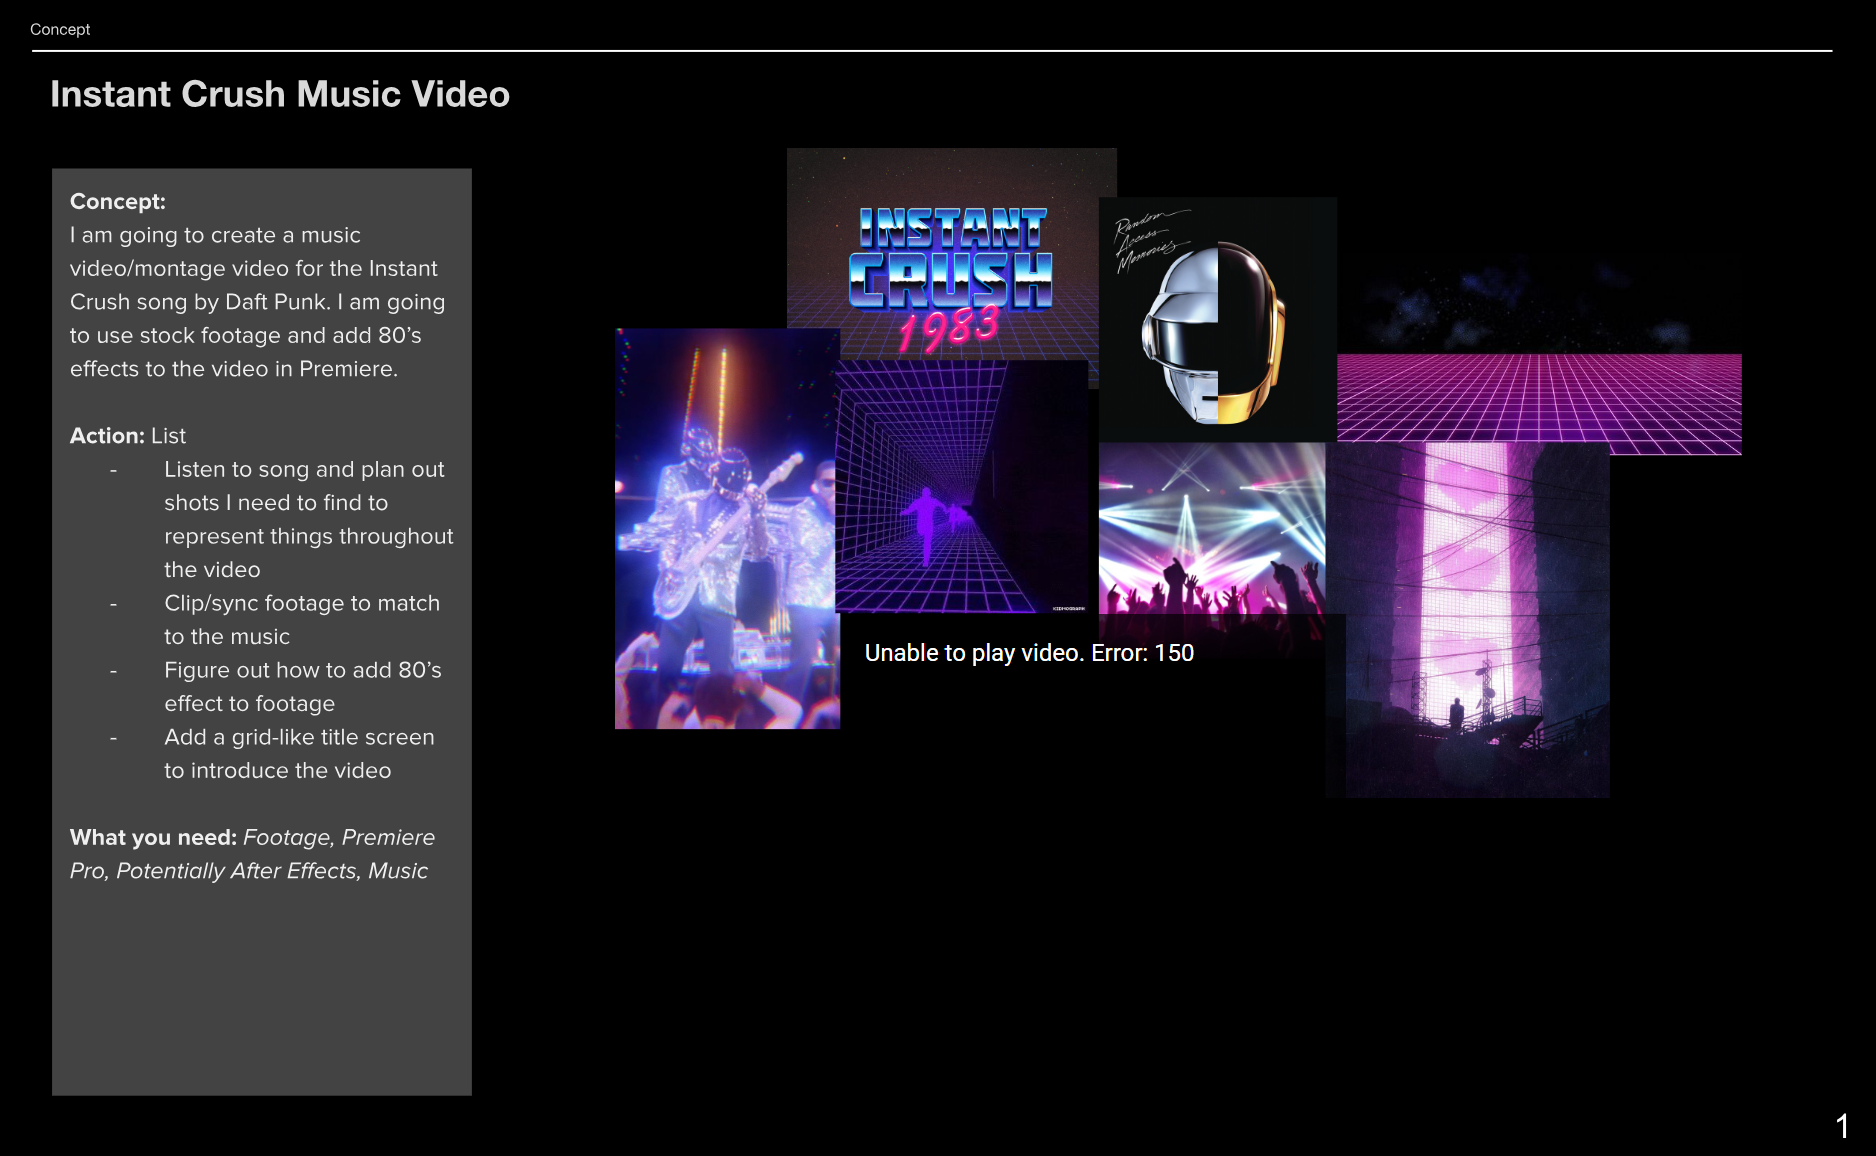Click the 'Instant Crush Music Video' heading

pos(280,94)
